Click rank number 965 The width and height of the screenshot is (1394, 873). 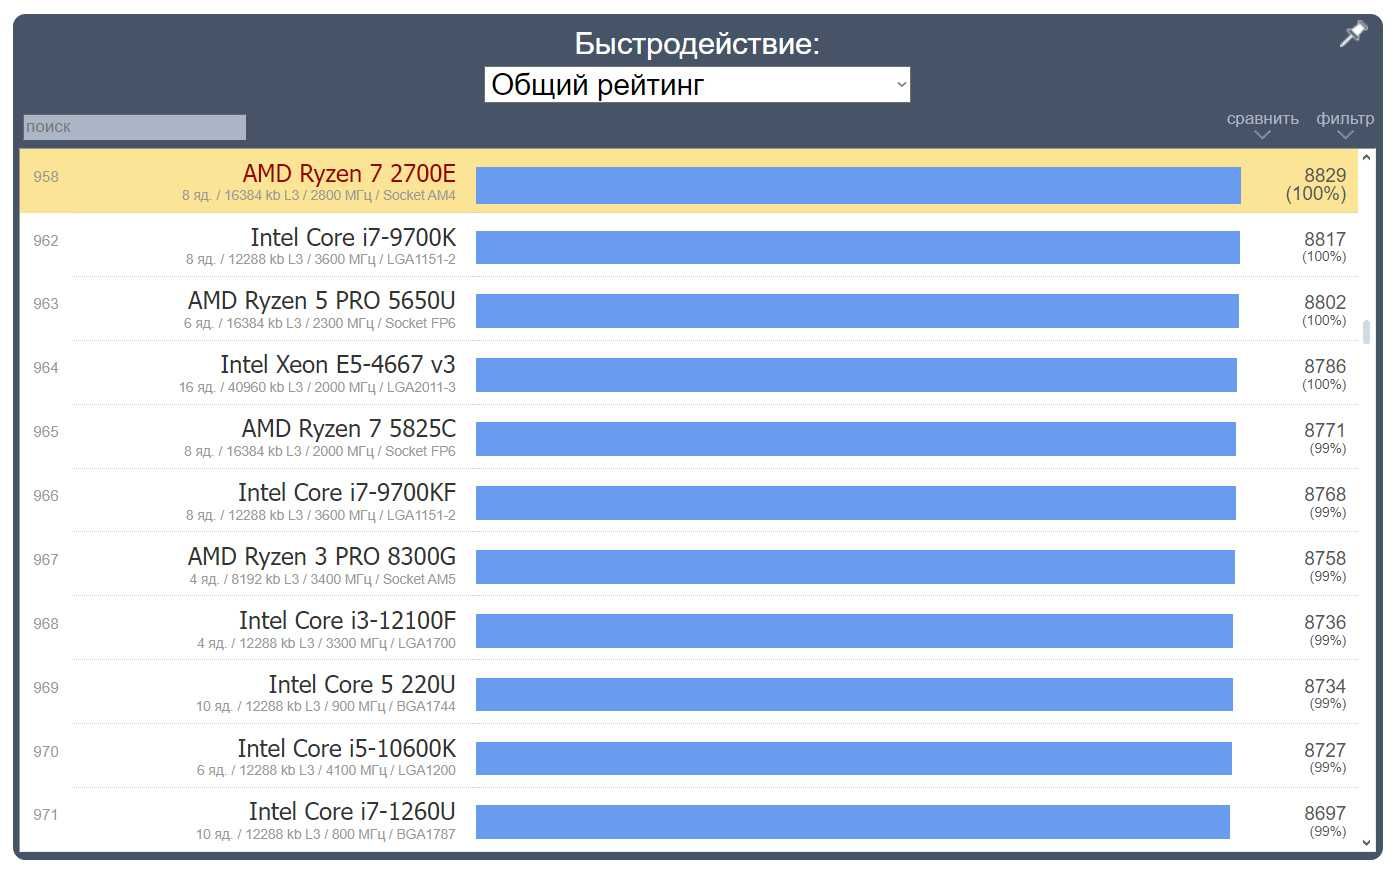point(46,432)
